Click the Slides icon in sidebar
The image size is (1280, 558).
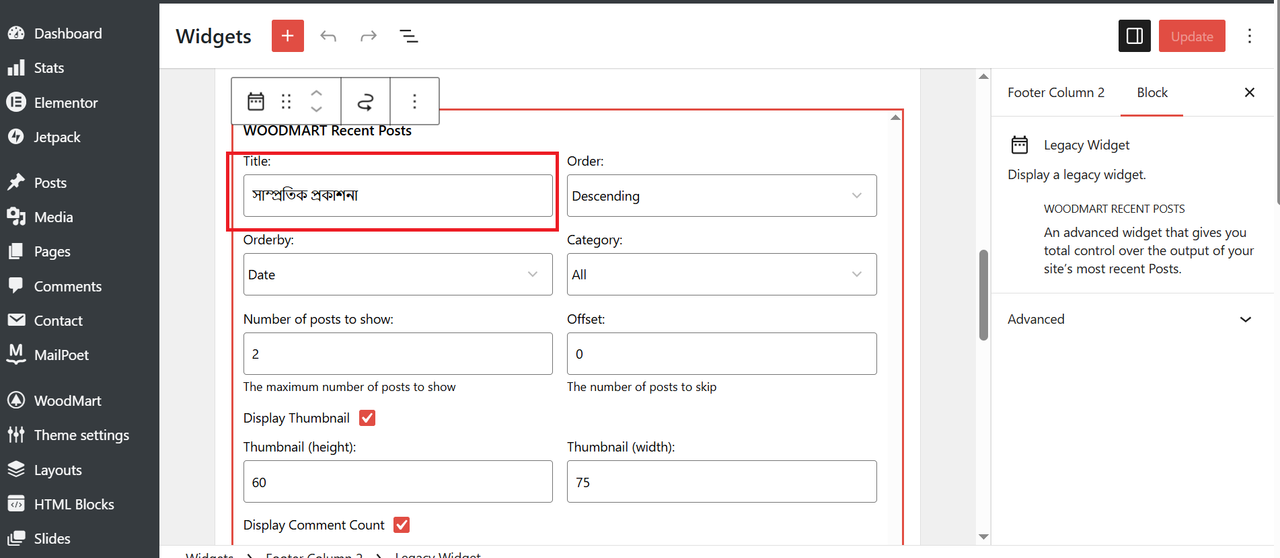tap(16, 538)
